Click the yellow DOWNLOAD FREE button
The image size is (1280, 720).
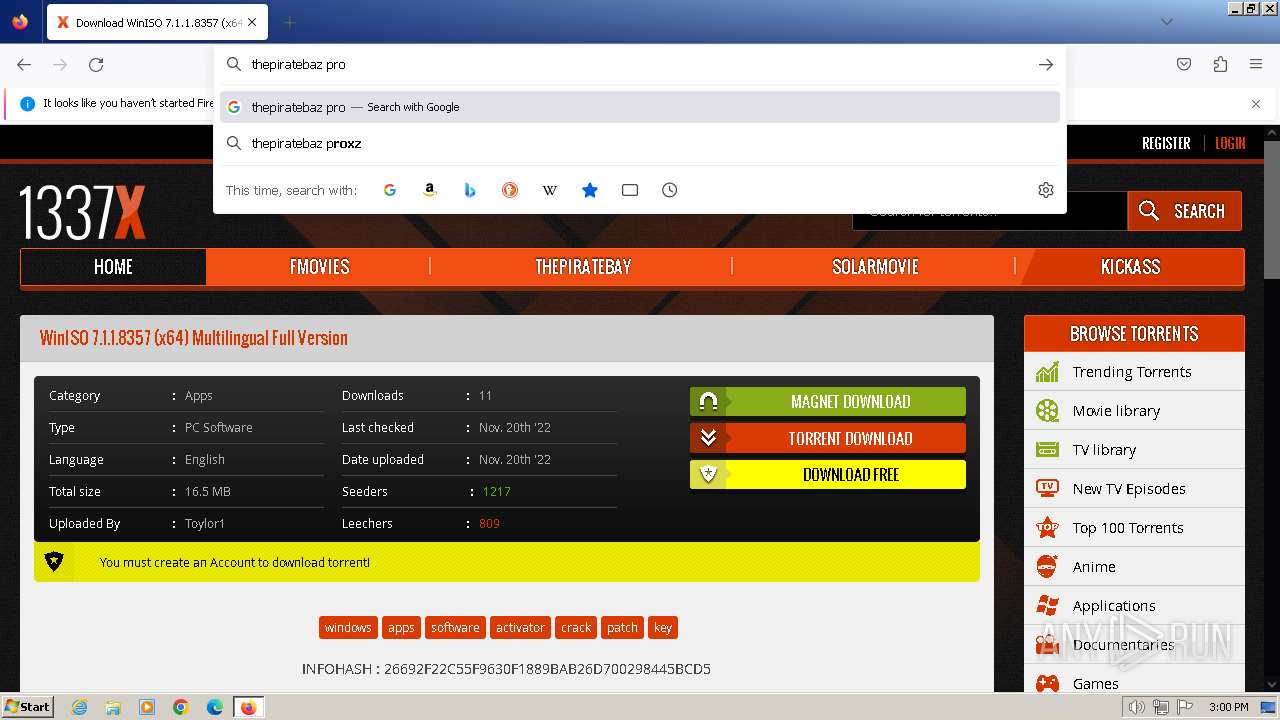[x=828, y=475]
